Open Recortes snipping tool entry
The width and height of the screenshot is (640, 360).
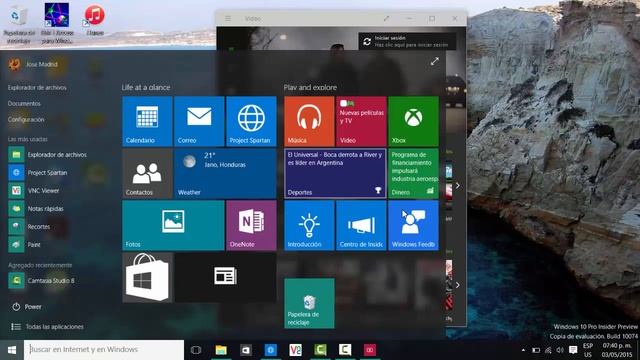(x=29, y=227)
